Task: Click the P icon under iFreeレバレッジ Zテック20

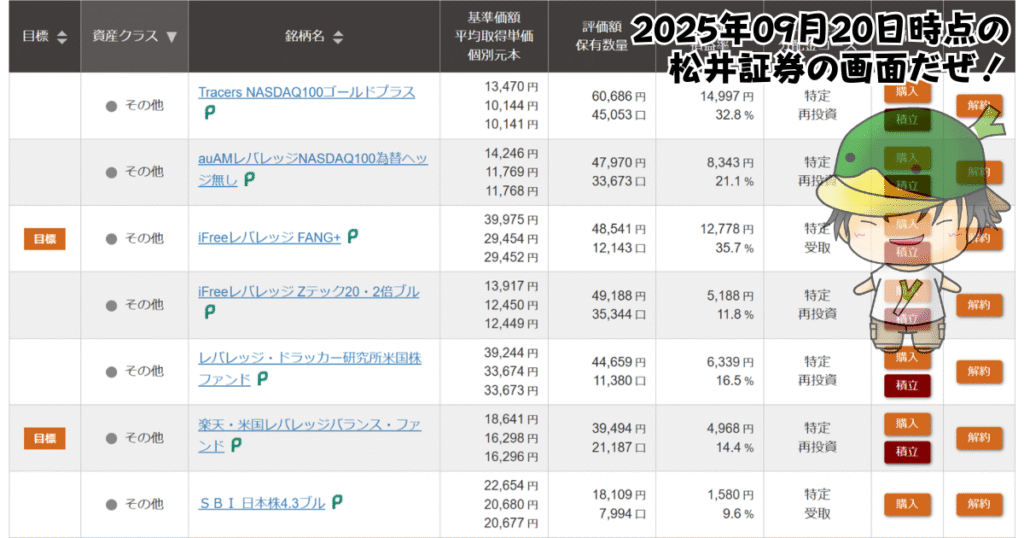Action: (210, 312)
